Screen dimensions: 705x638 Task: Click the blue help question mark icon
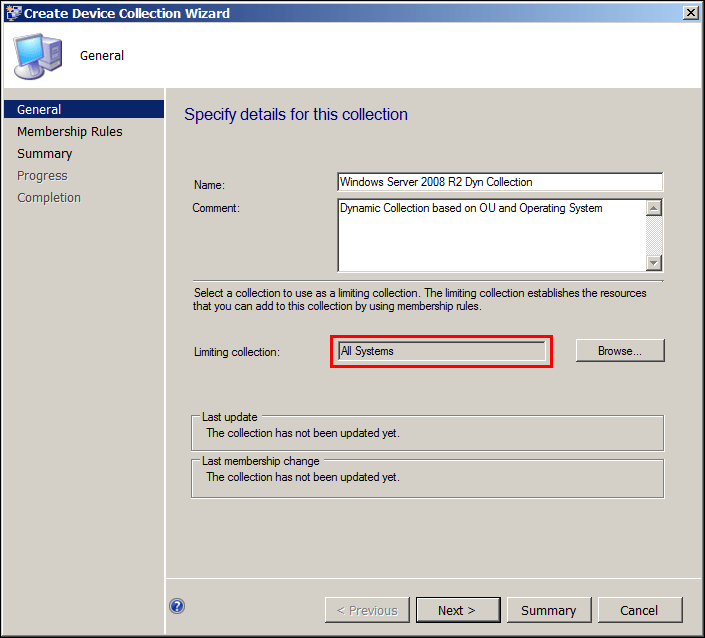(x=177, y=606)
